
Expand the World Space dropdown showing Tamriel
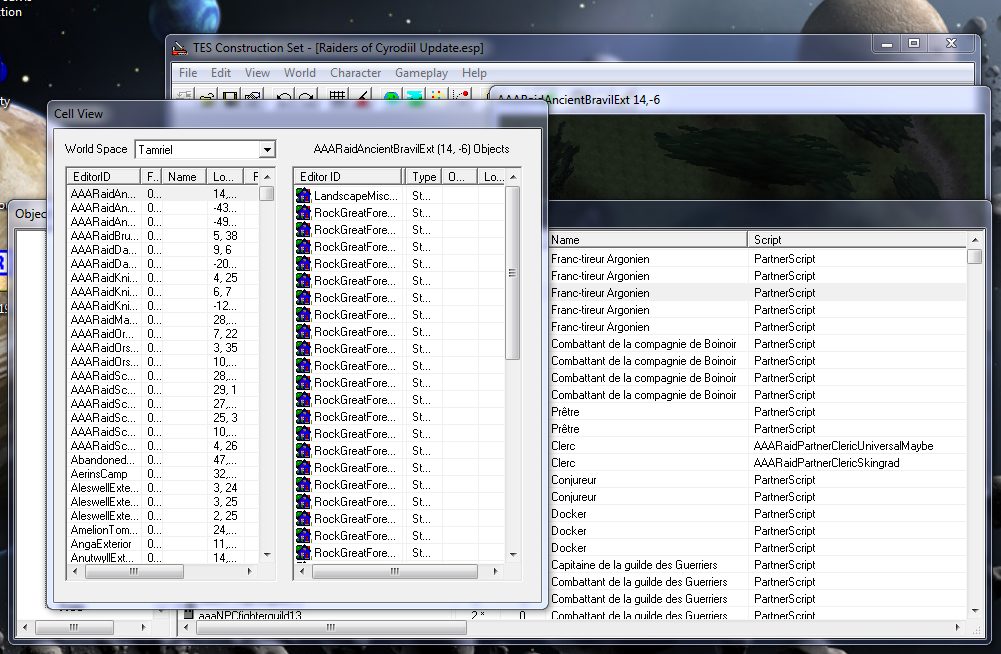267,149
